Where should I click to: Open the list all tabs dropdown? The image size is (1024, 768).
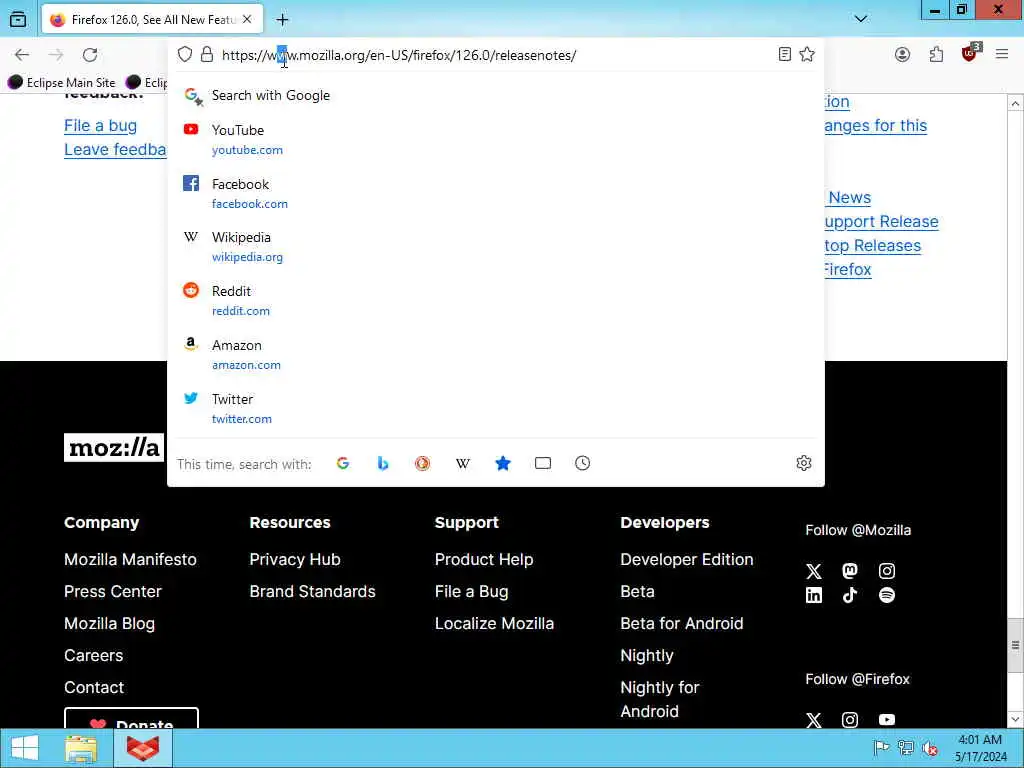[x=861, y=19]
